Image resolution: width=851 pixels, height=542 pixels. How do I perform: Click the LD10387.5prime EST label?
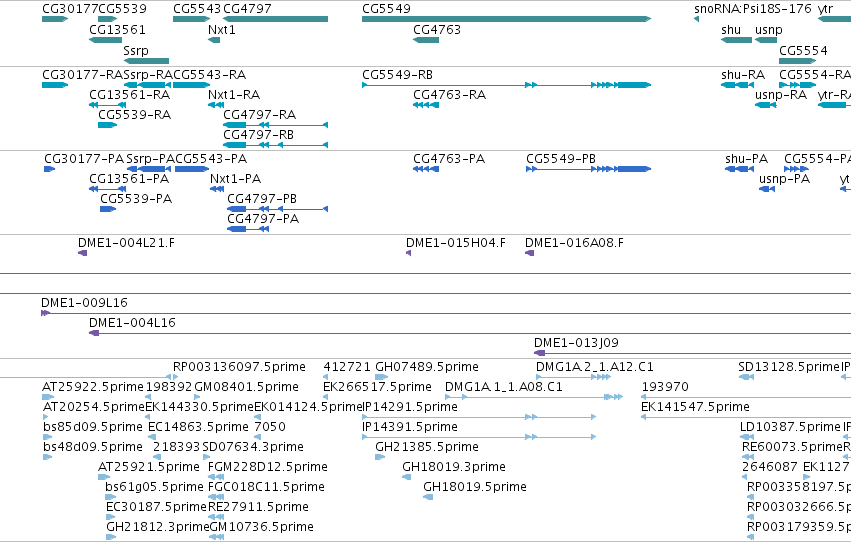790,427
